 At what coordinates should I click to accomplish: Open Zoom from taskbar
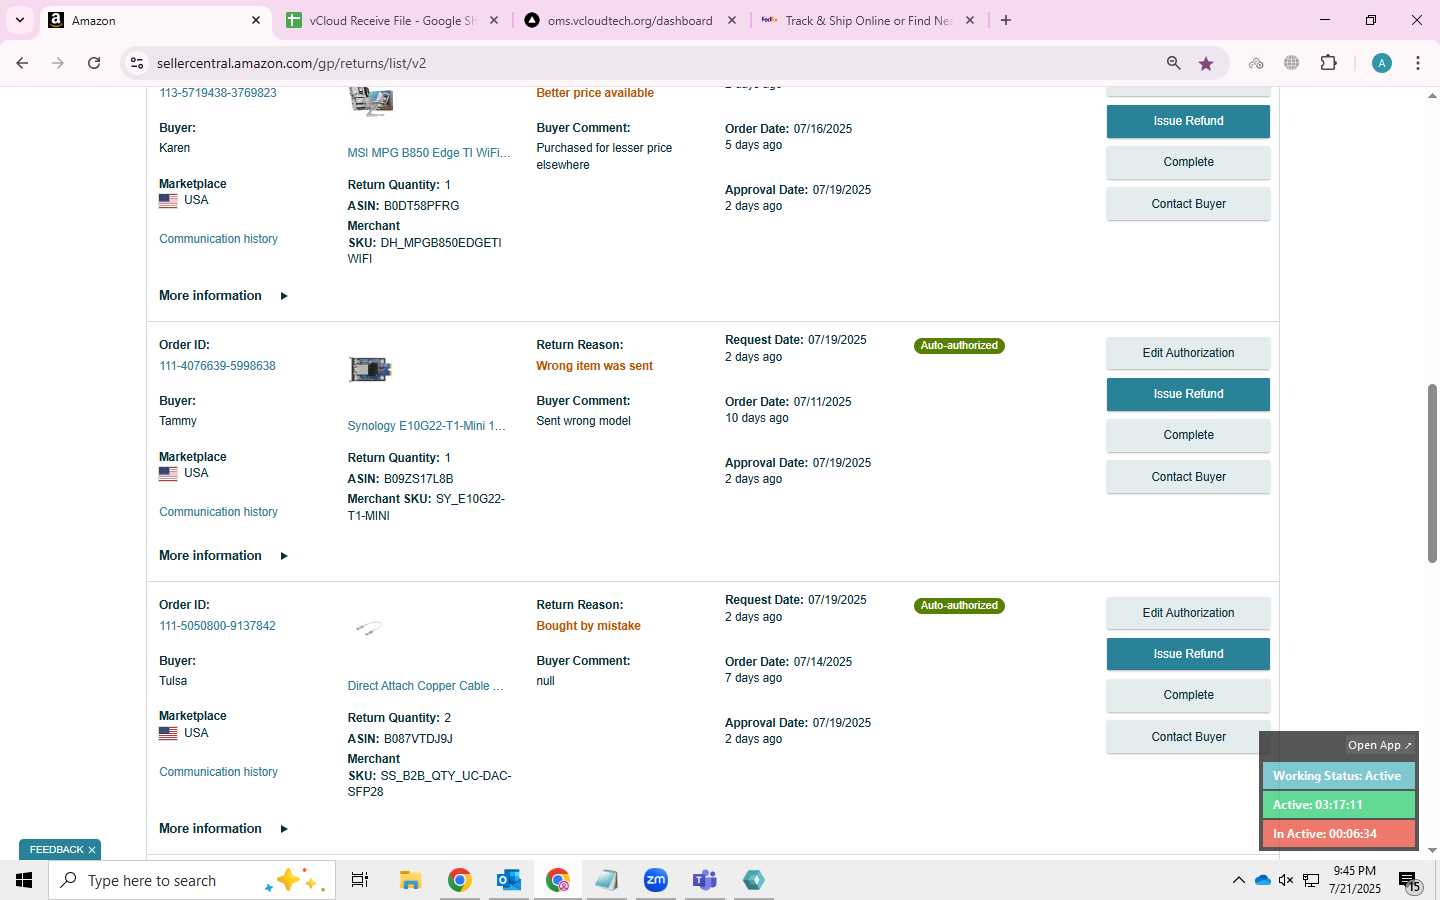click(x=656, y=880)
